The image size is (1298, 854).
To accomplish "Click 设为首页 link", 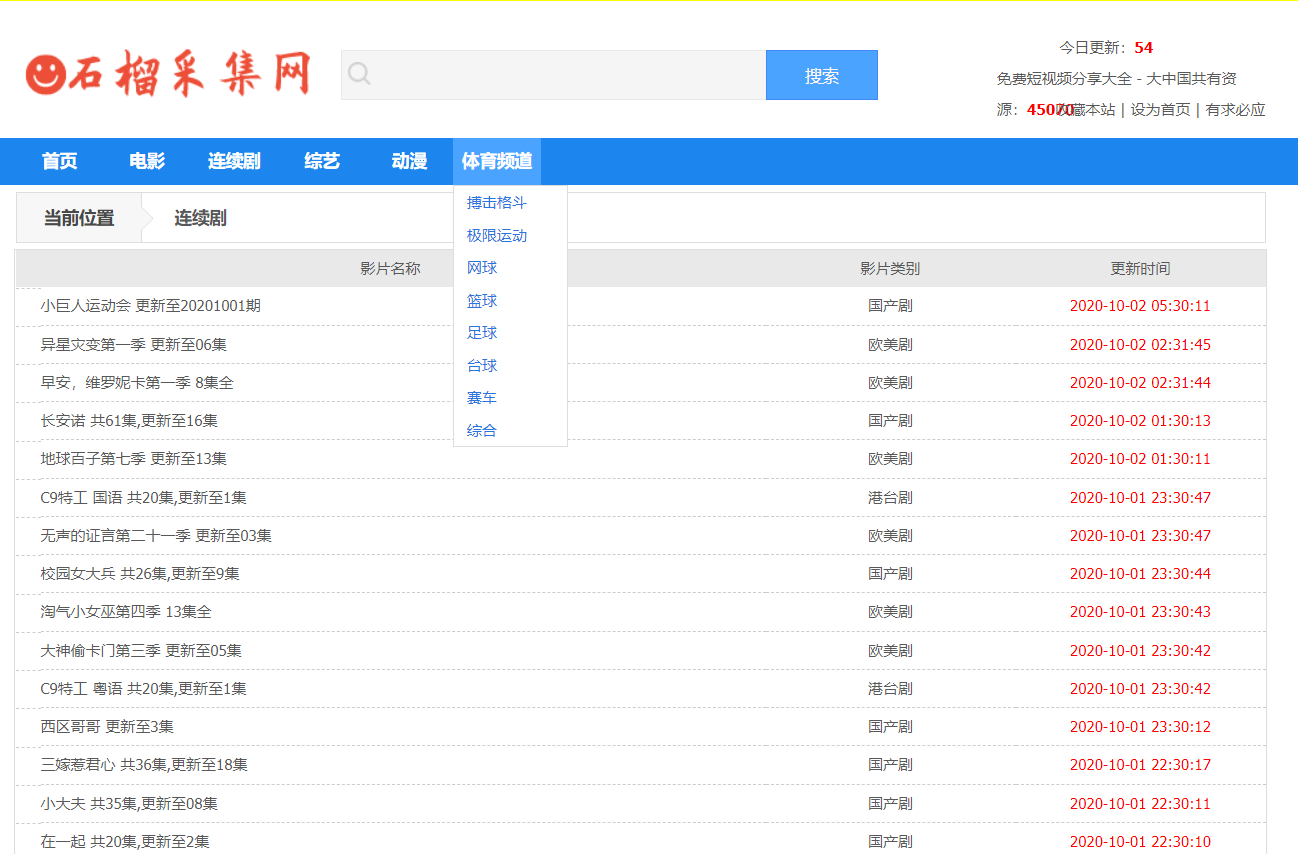I will [x=1158, y=110].
